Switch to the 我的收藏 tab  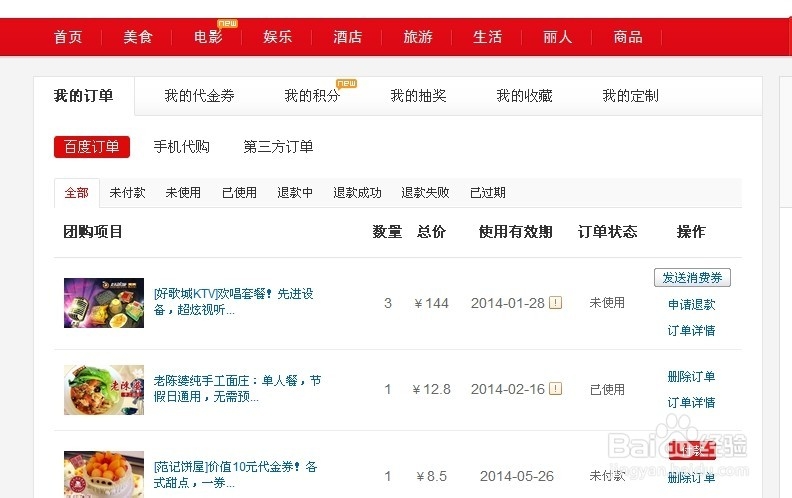click(524, 96)
